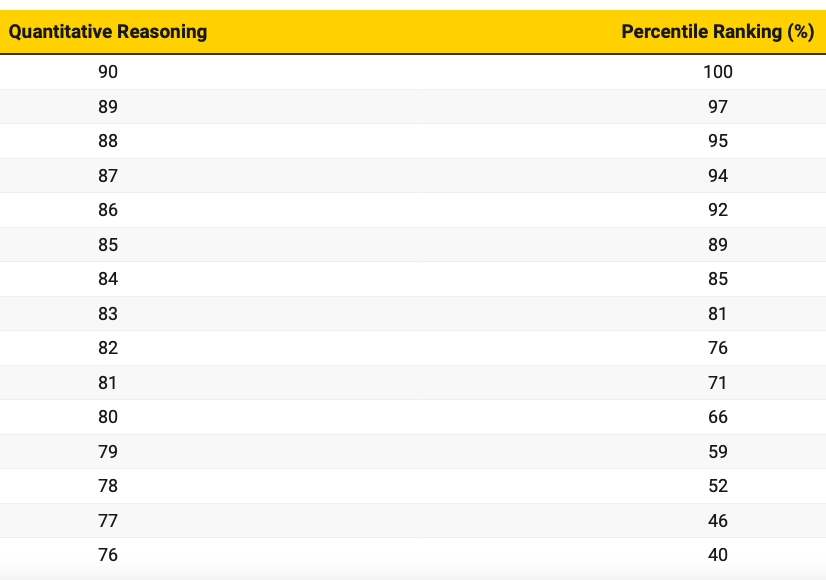Click the percentile value 89

tap(717, 245)
